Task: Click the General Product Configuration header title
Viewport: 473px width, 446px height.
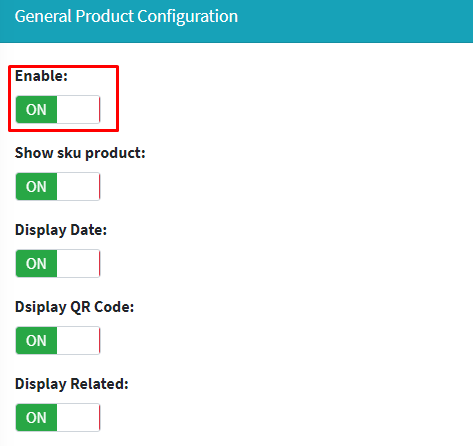Action: (126, 16)
